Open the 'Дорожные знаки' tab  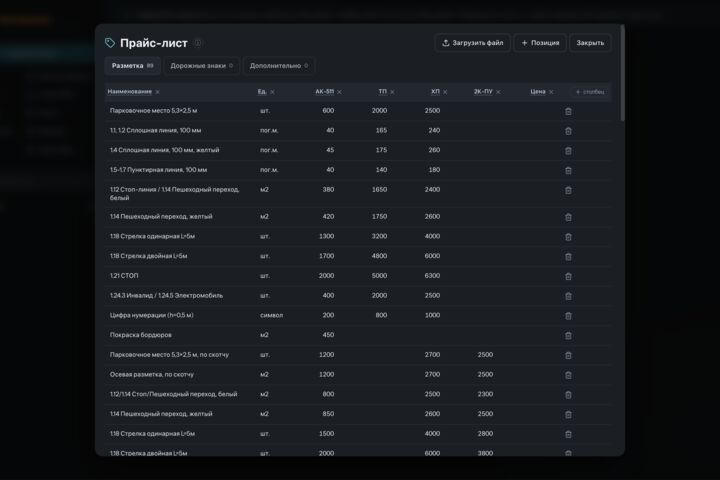[x=202, y=66]
